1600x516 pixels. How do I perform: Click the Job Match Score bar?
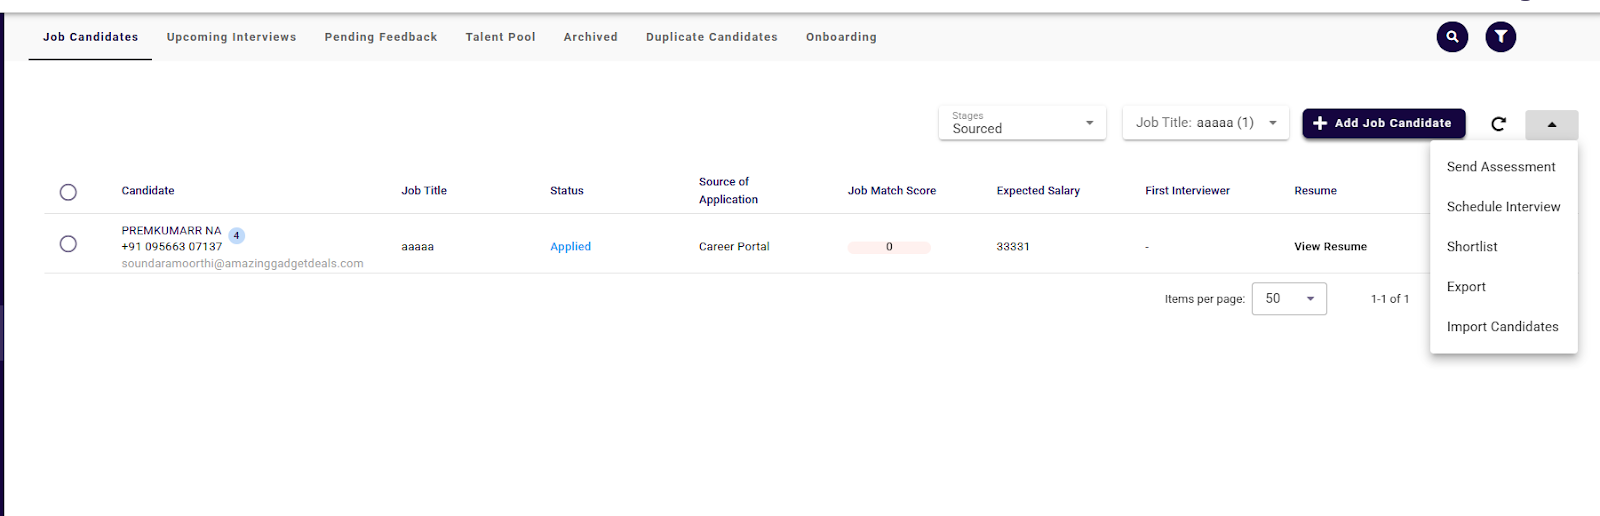coord(889,247)
